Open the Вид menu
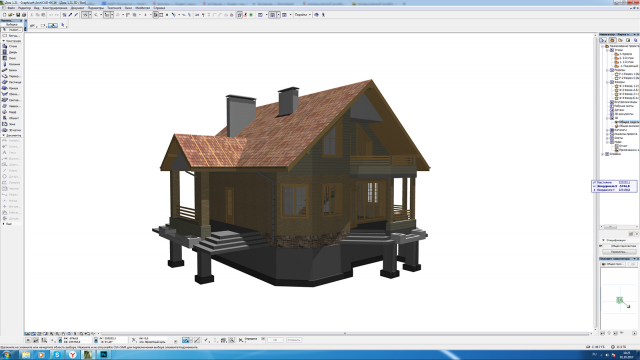Viewport: 640px width, 360px height. click(x=37, y=8)
